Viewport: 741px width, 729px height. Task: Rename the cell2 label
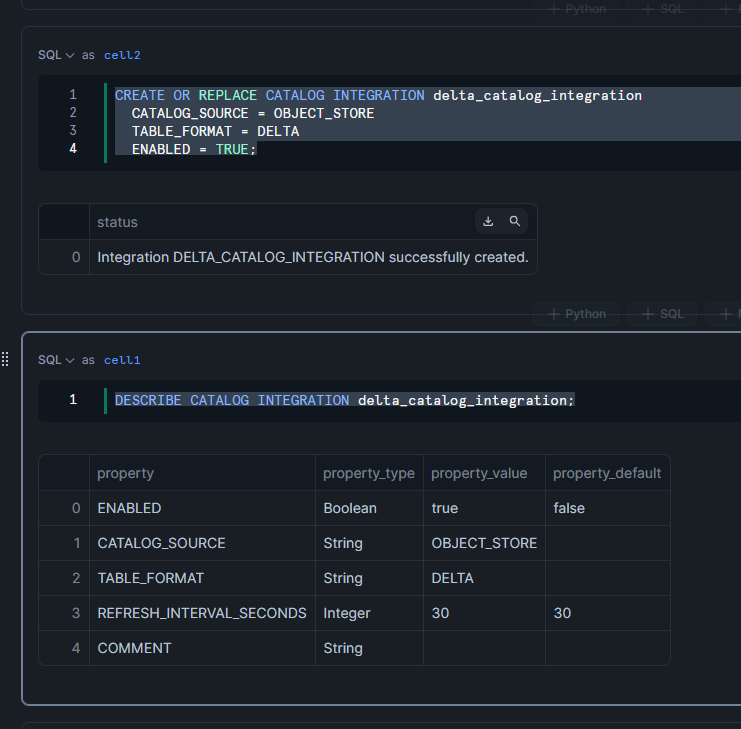[x=122, y=55]
